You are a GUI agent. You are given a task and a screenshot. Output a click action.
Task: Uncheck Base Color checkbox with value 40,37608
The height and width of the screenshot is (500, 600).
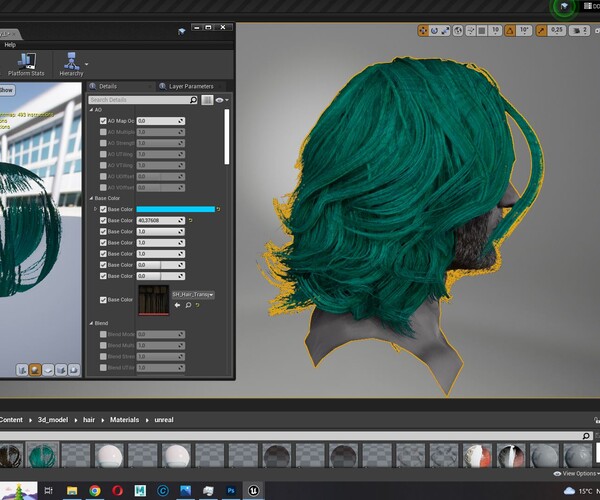click(103, 220)
